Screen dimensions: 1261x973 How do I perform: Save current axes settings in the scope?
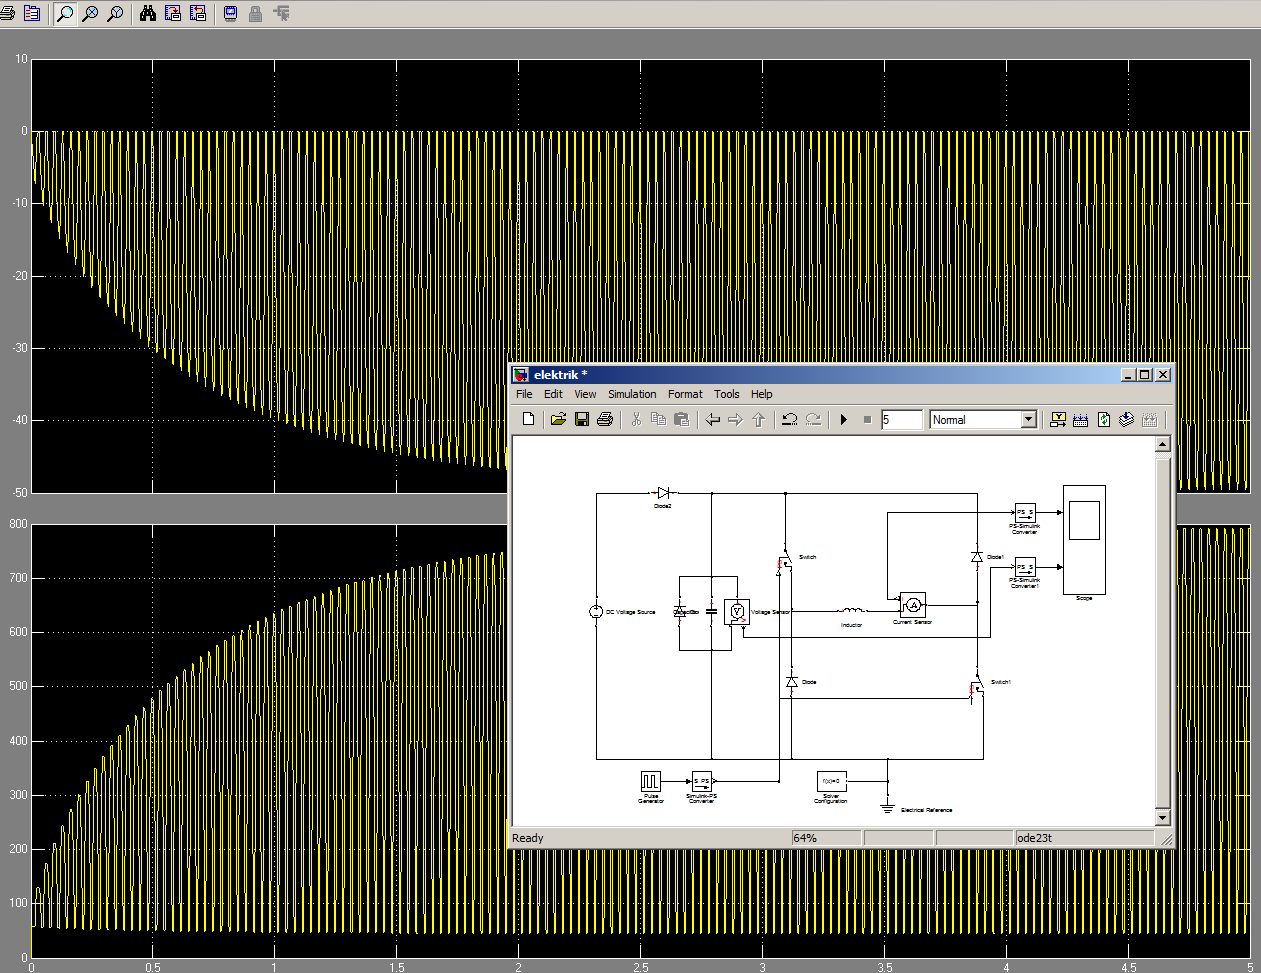(x=173, y=14)
